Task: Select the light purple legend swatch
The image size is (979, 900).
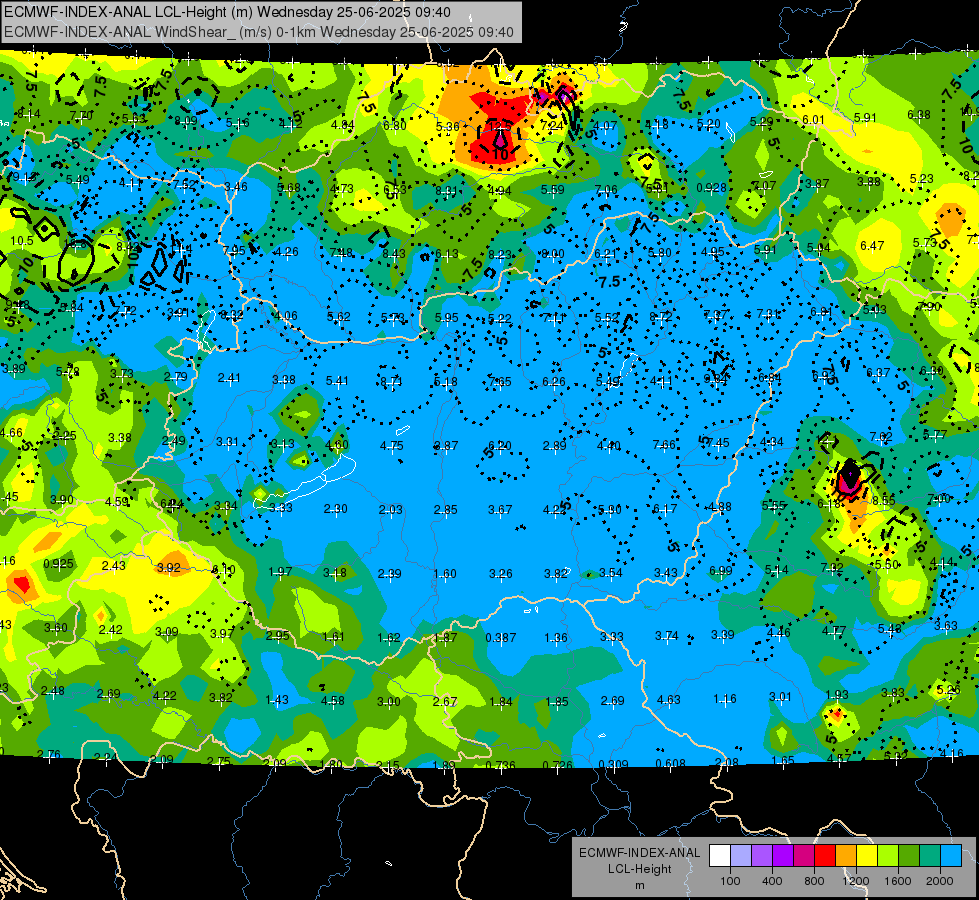Action: point(762,856)
